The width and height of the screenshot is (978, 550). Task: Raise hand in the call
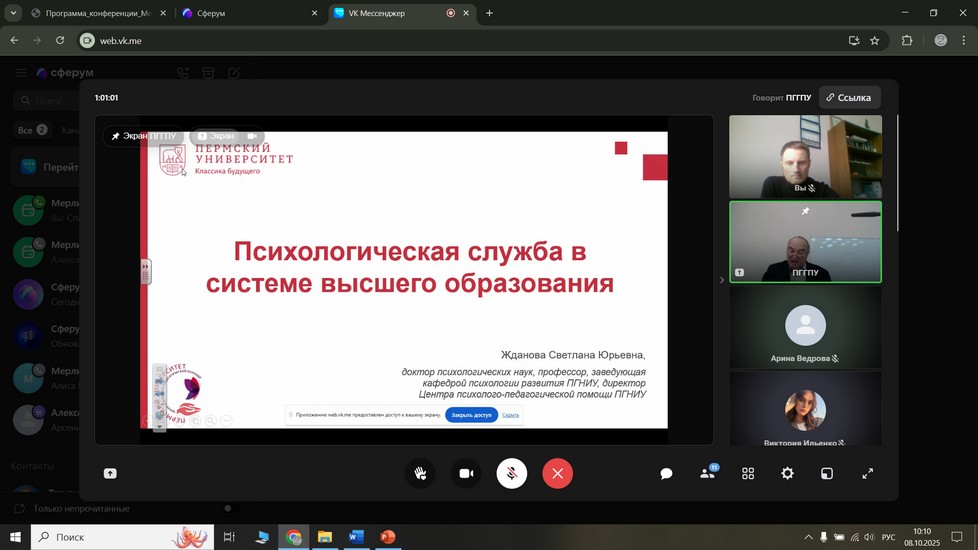coord(420,473)
